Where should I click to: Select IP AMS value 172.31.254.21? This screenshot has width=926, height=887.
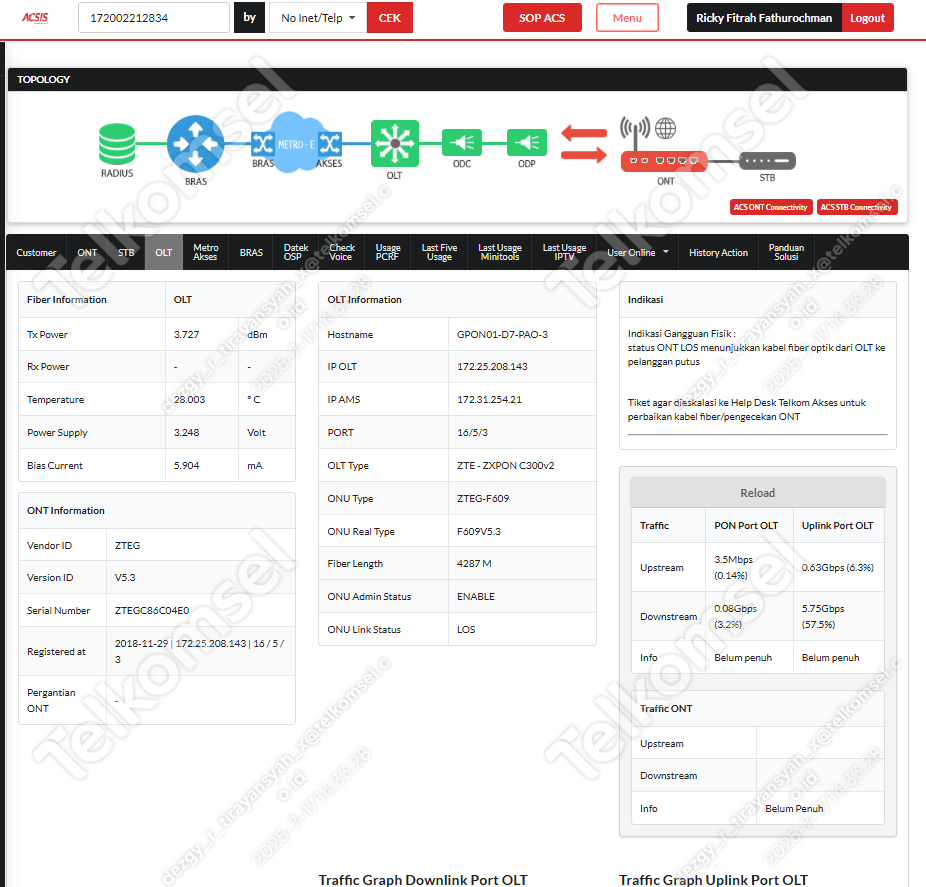tap(489, 400)
